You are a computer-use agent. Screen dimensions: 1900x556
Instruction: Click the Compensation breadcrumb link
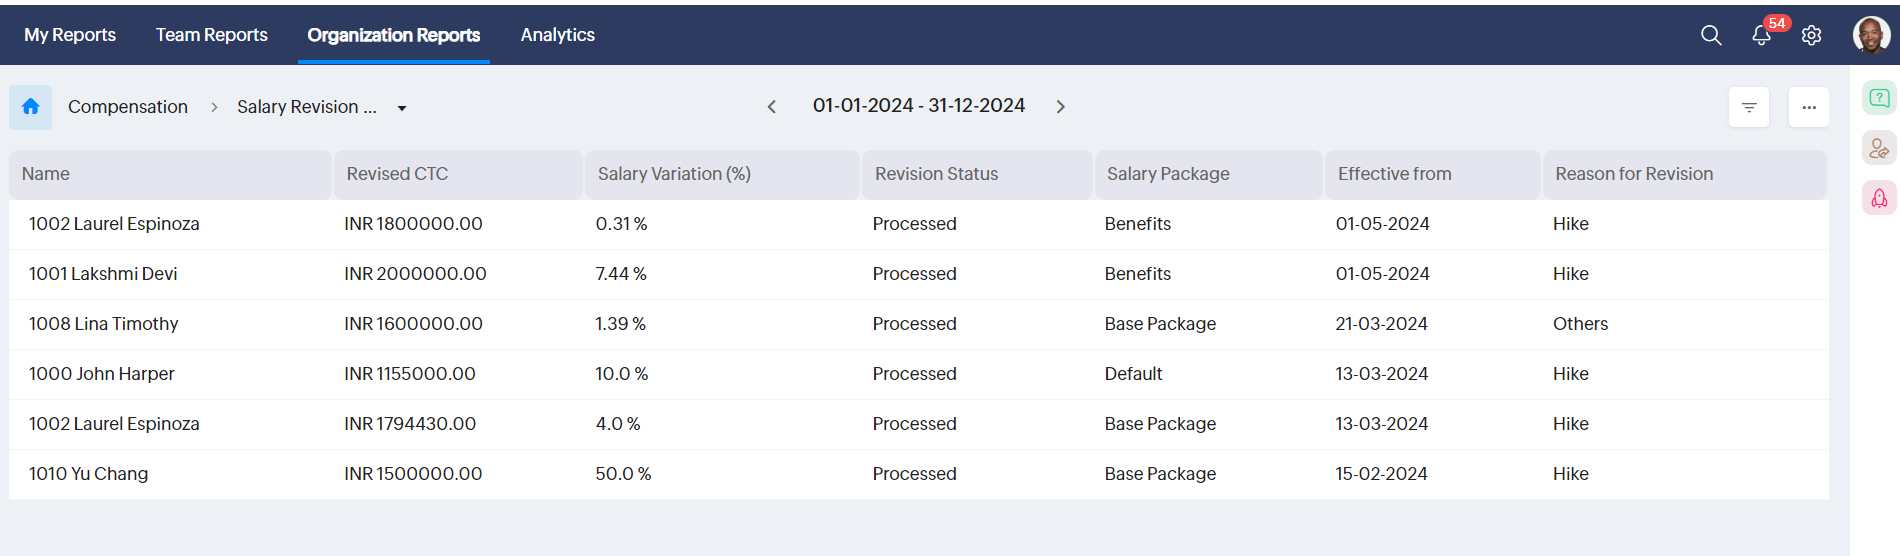128,107
